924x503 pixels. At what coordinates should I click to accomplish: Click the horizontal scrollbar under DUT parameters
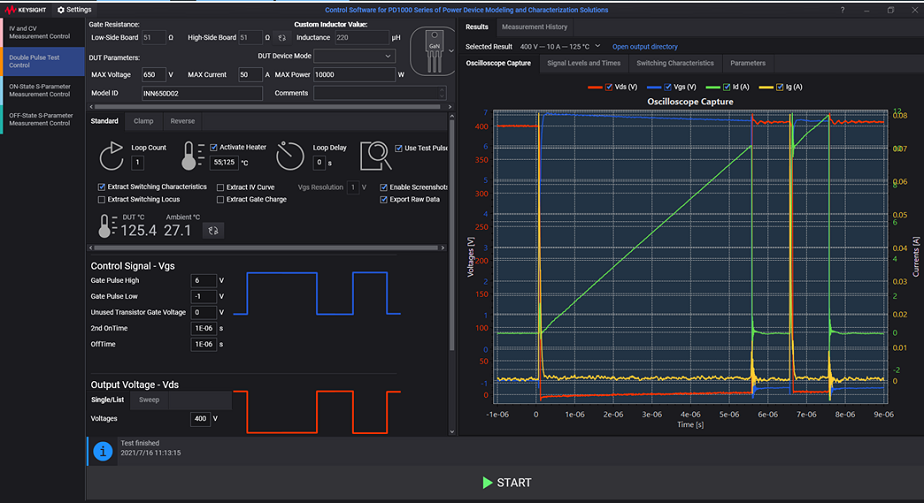point(270,108)
